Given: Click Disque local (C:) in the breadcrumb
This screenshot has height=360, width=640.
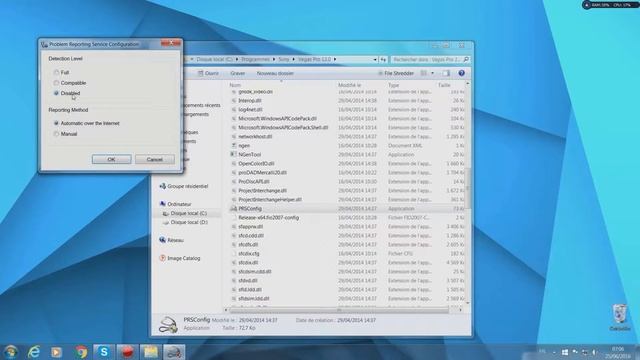Looking at the screenshot, I should (x=214, y=59).
